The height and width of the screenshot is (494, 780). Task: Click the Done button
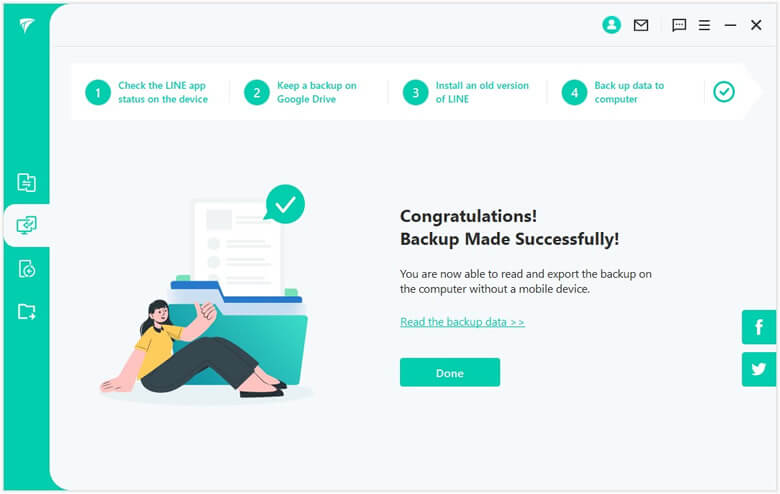[450, 372]
